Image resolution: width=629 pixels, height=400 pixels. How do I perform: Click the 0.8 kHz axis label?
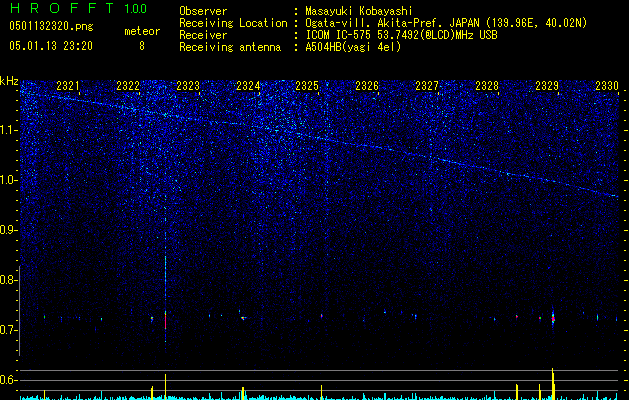(8, 280)
